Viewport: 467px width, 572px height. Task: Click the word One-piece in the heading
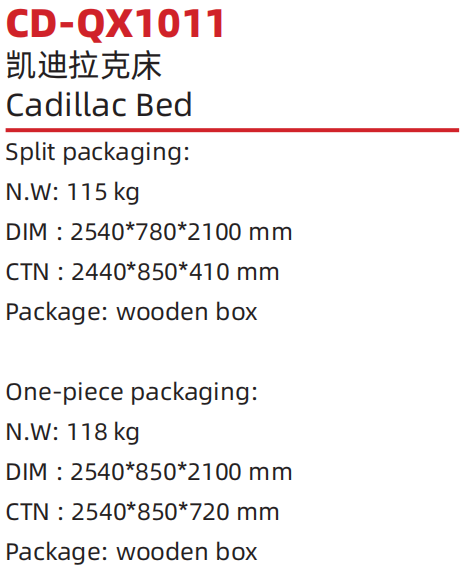(65, 393)
